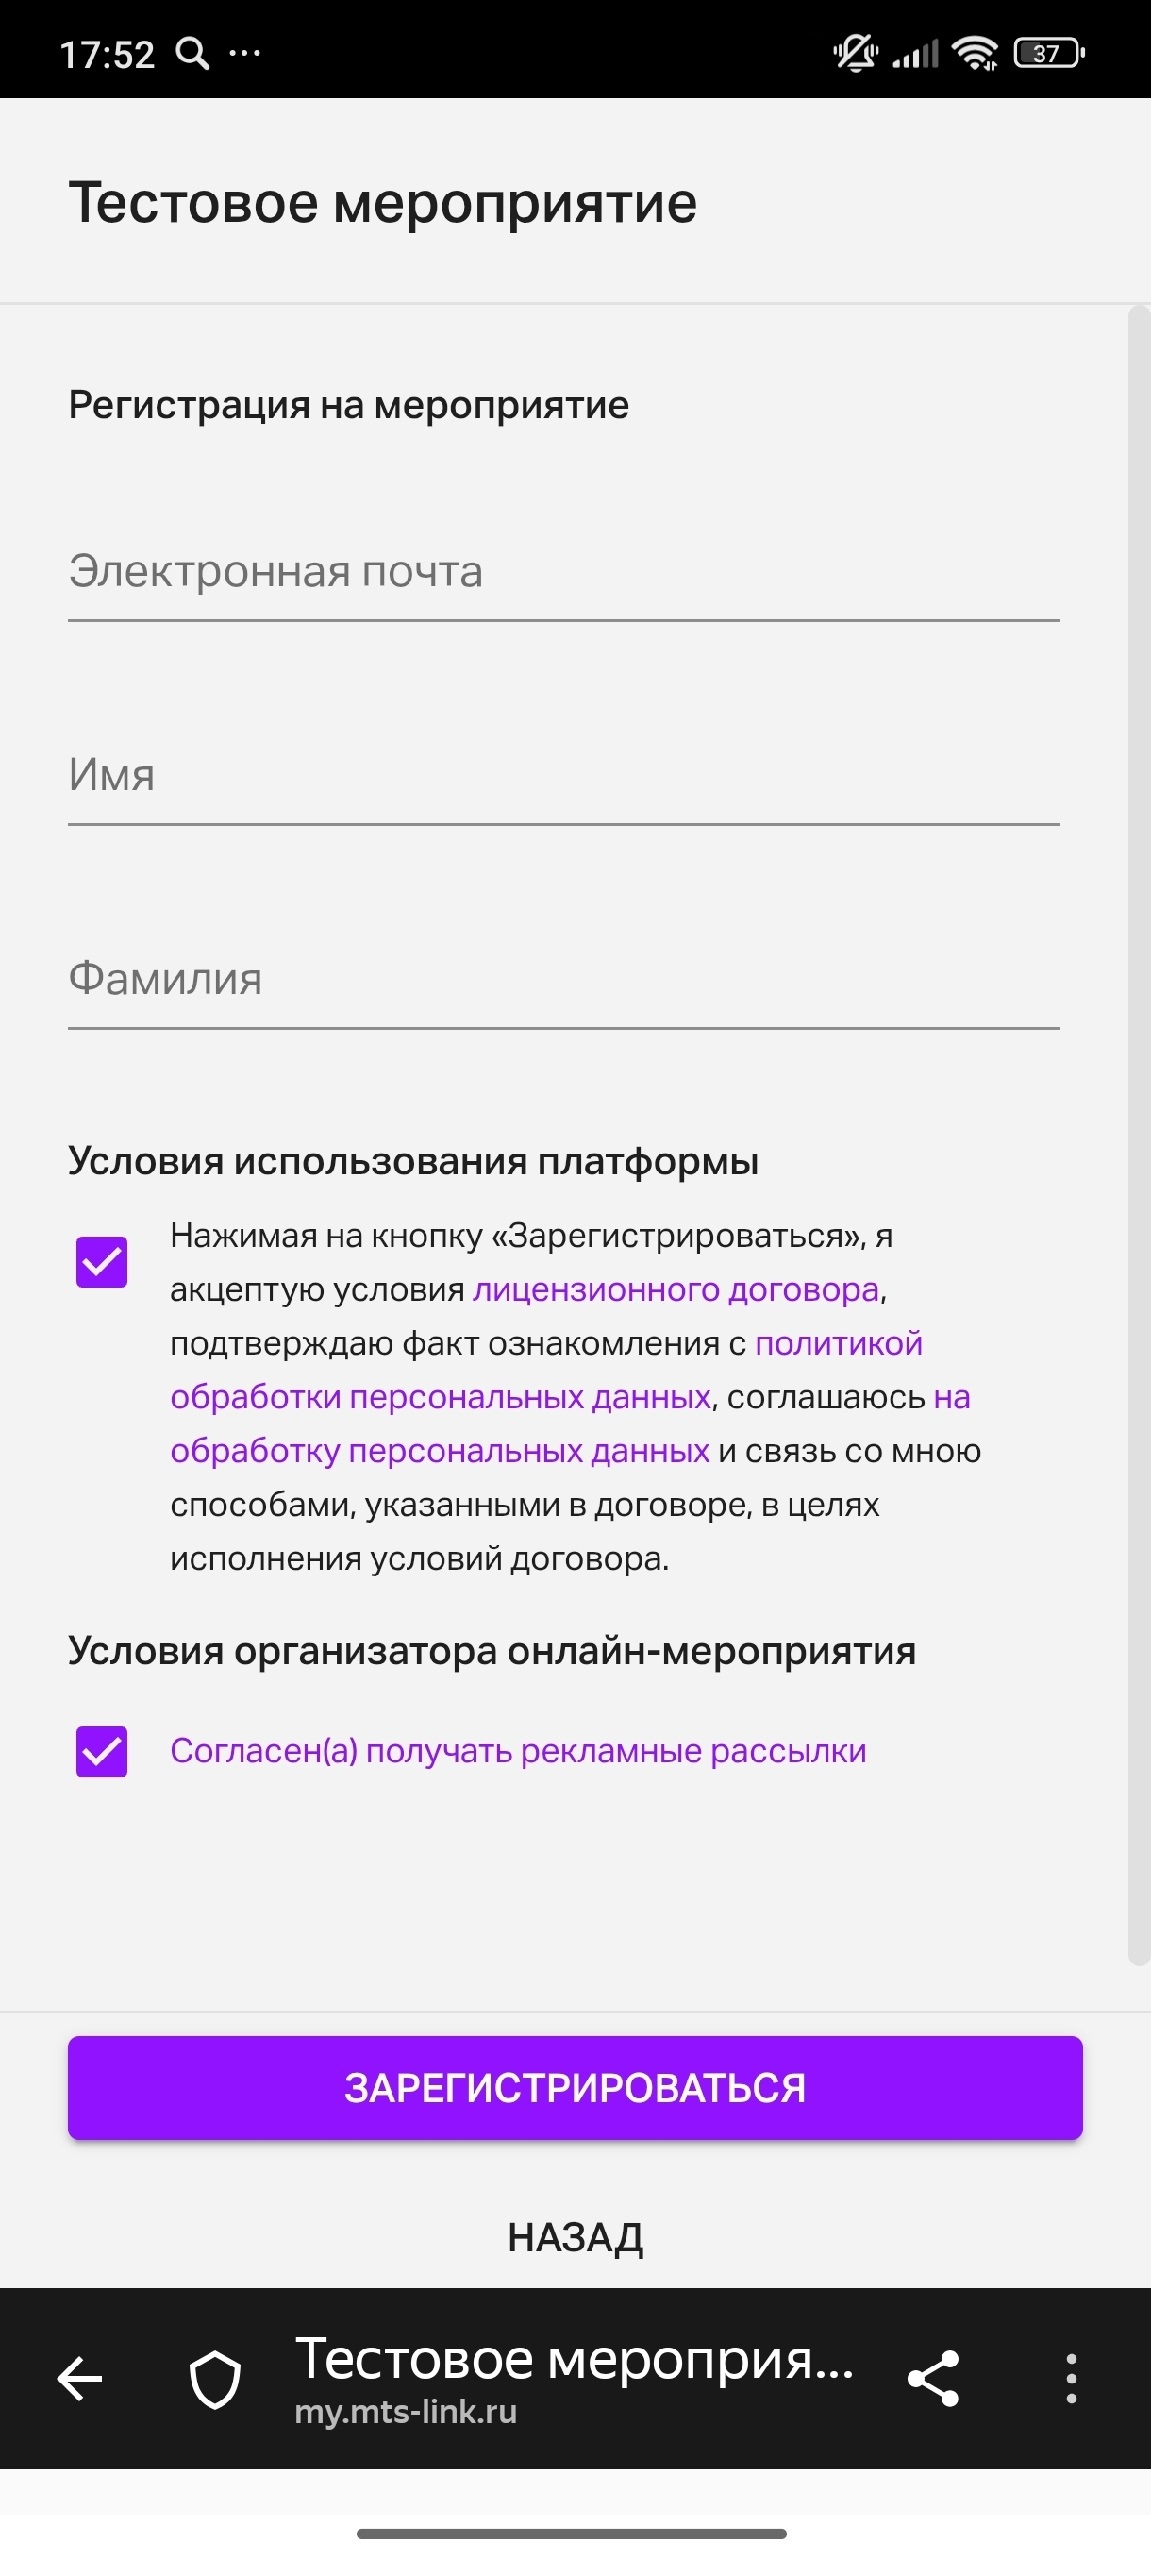Tap the Wi-Fi status icon
Viewport: 1151px width, 2560px height.
(x=975, y=53)
